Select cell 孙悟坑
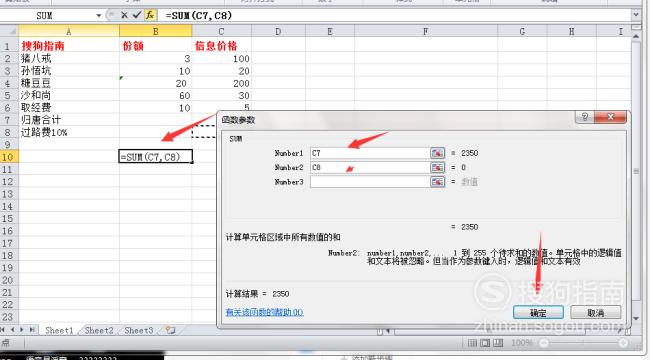The height and width of the screenshot is (360, 650). (x=69, y=71)
